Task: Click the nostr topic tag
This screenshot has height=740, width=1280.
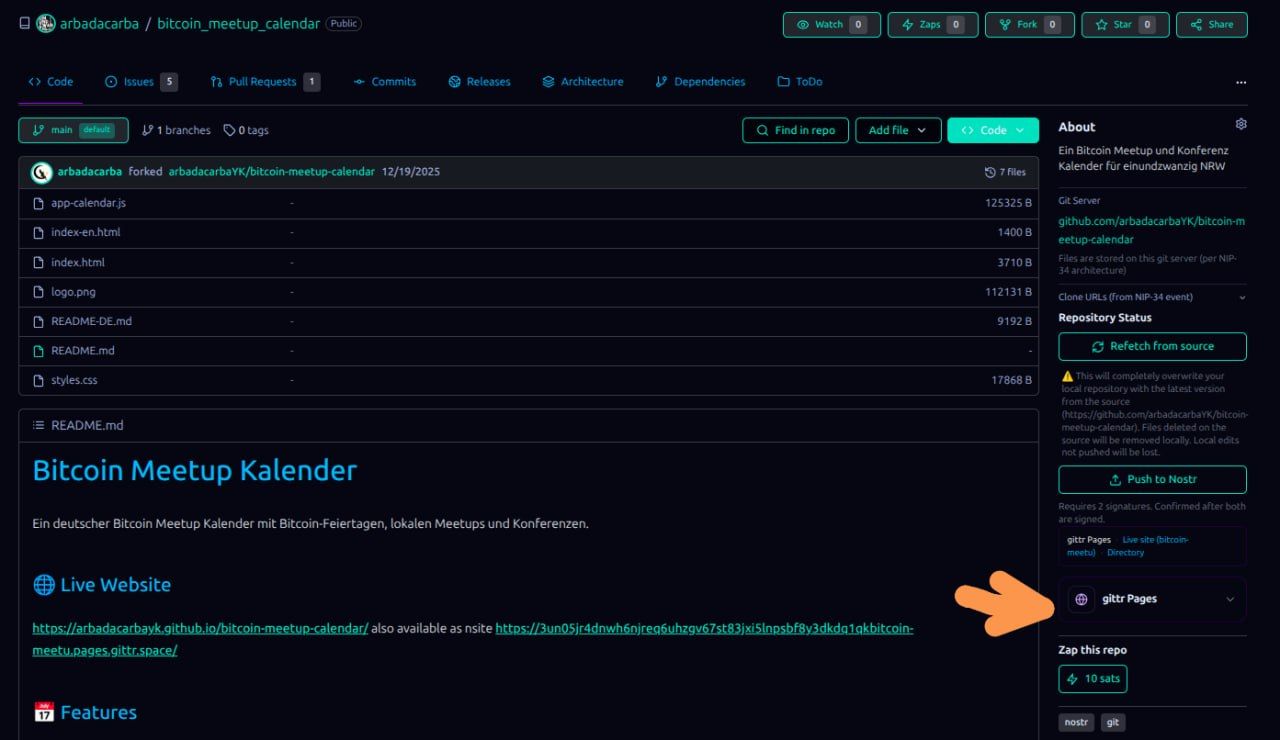Action: tap(1076, 722)
